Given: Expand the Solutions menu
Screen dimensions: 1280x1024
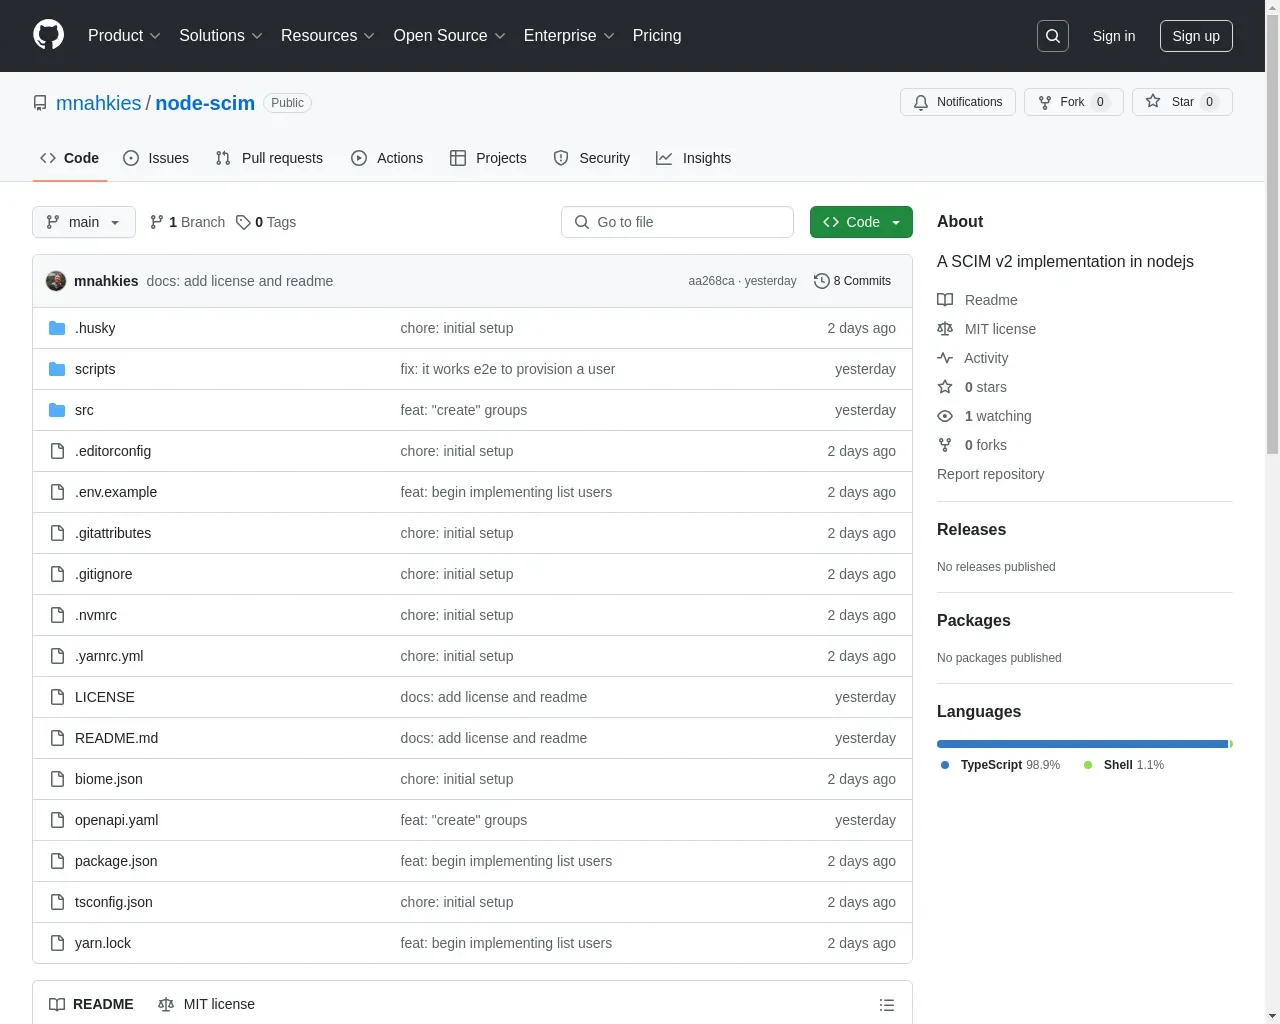Looking at the screenshot, I should tap(221, 36).
